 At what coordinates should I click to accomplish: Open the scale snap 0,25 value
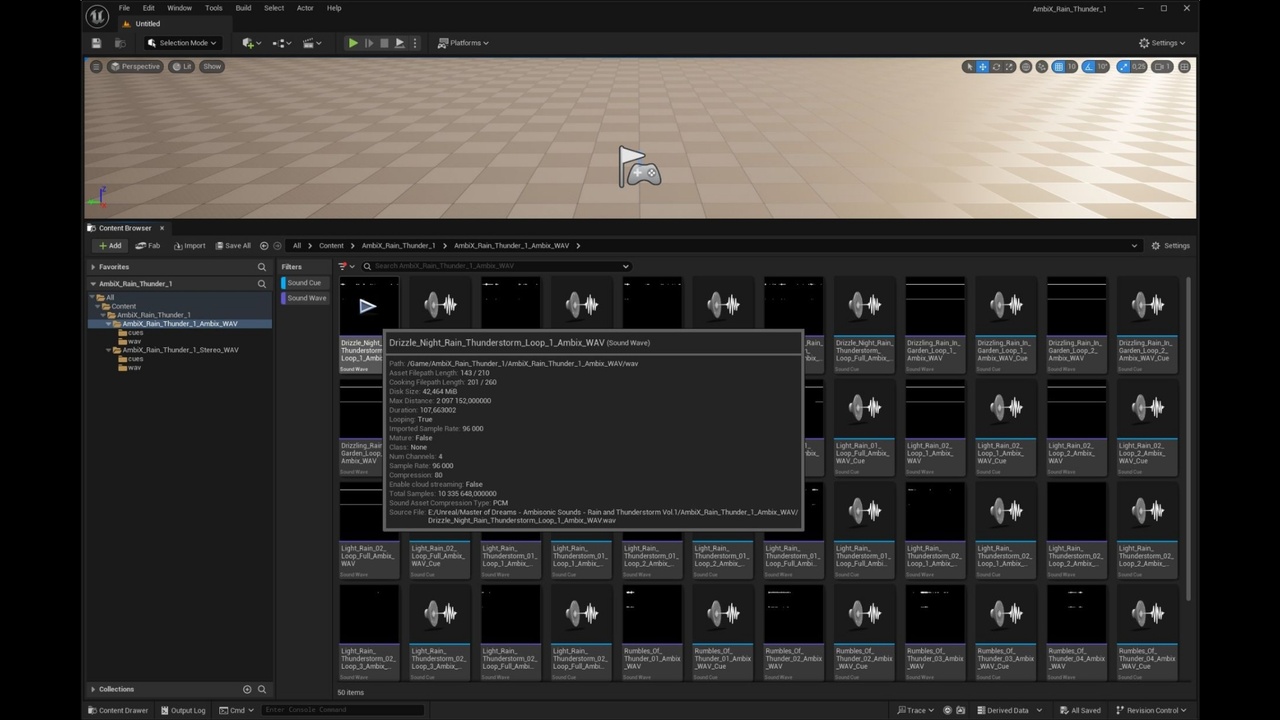click(x=1139, y=67)
